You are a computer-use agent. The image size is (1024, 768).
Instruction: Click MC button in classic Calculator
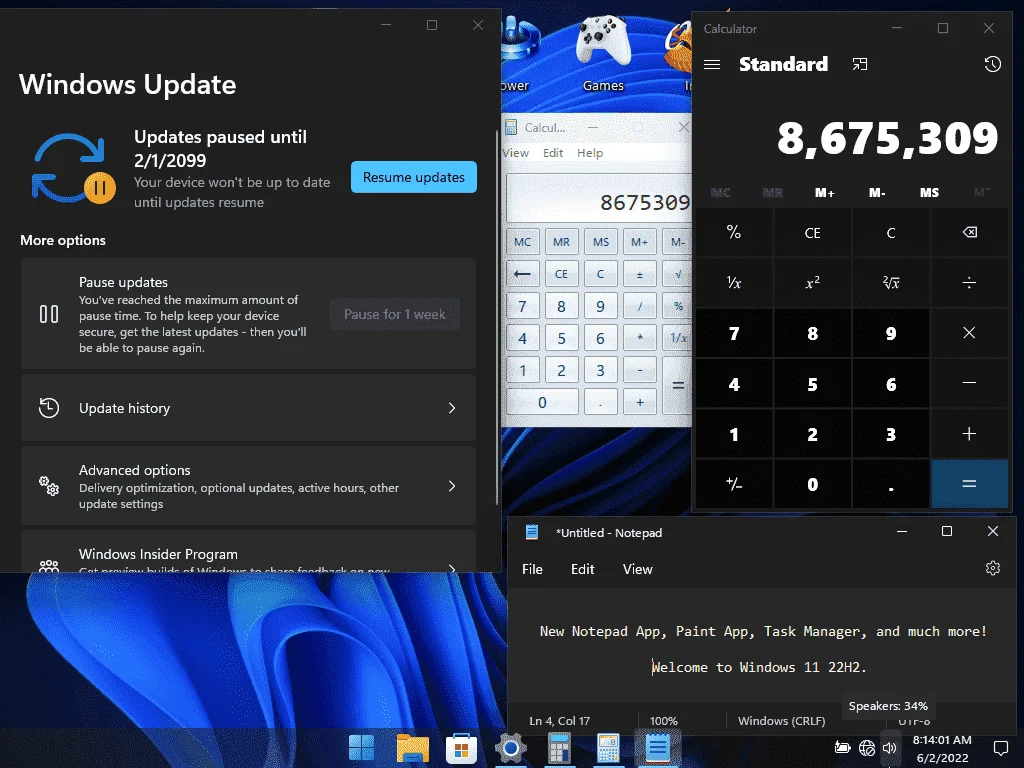pyautogui.click(x=522, y=242)
